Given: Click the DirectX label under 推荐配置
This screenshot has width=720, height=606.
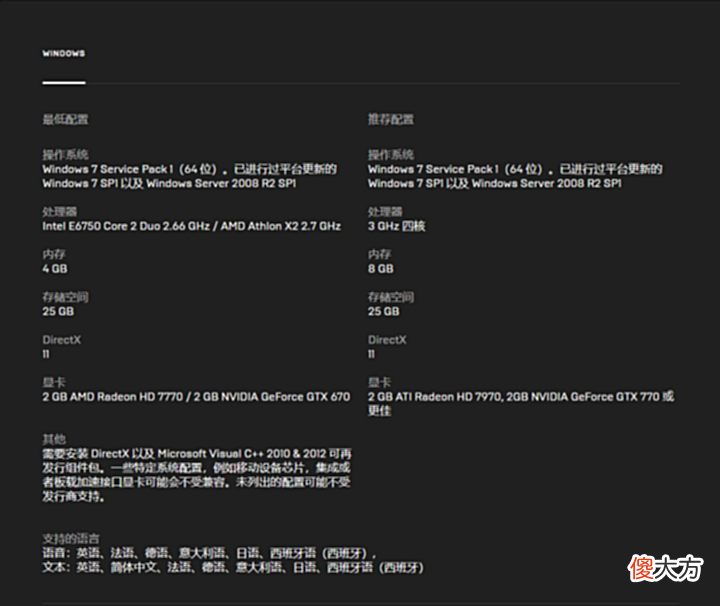Looking at the screenshot, I should click(387, 340).
